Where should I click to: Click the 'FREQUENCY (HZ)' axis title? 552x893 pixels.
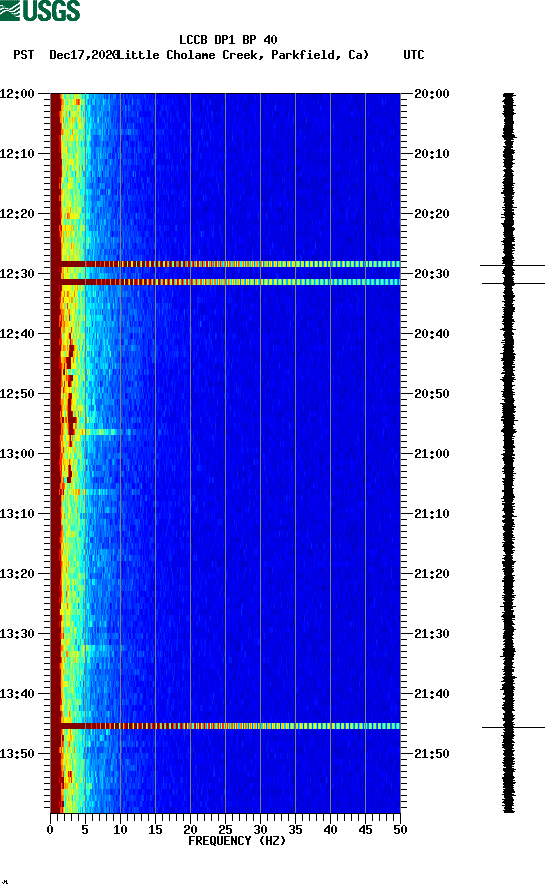coord(237,841)
